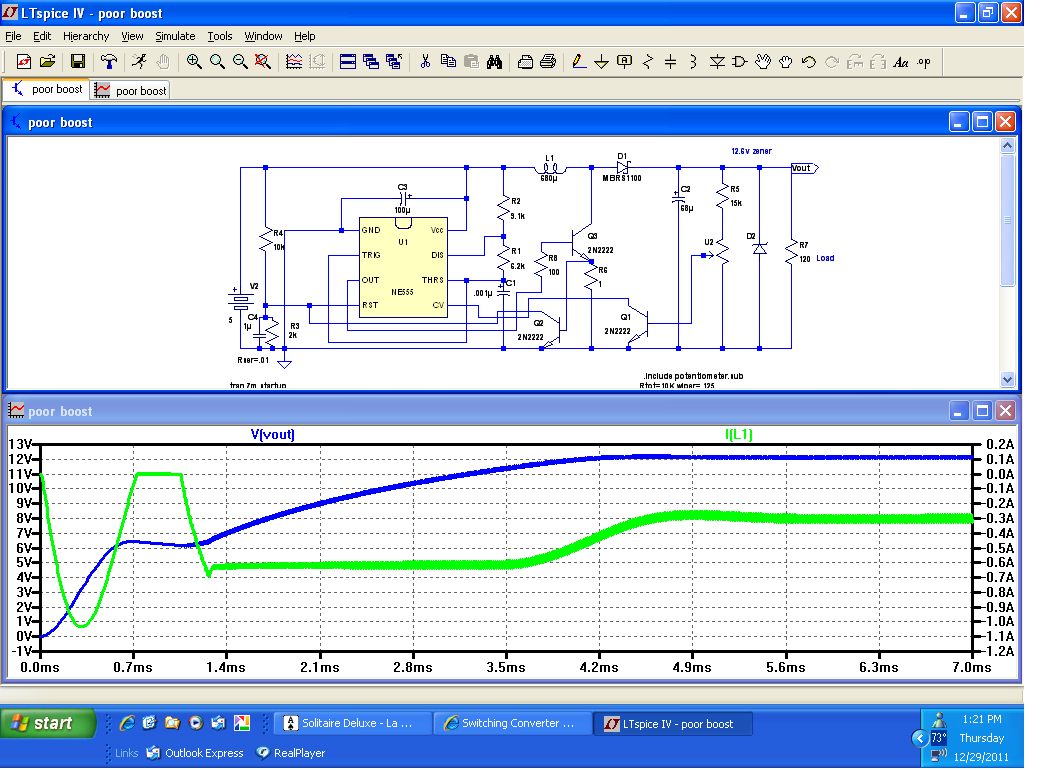Click the MBRS1100 diode label
Viewport: 1042px width, 770px height.
click(x=622, y=178)
